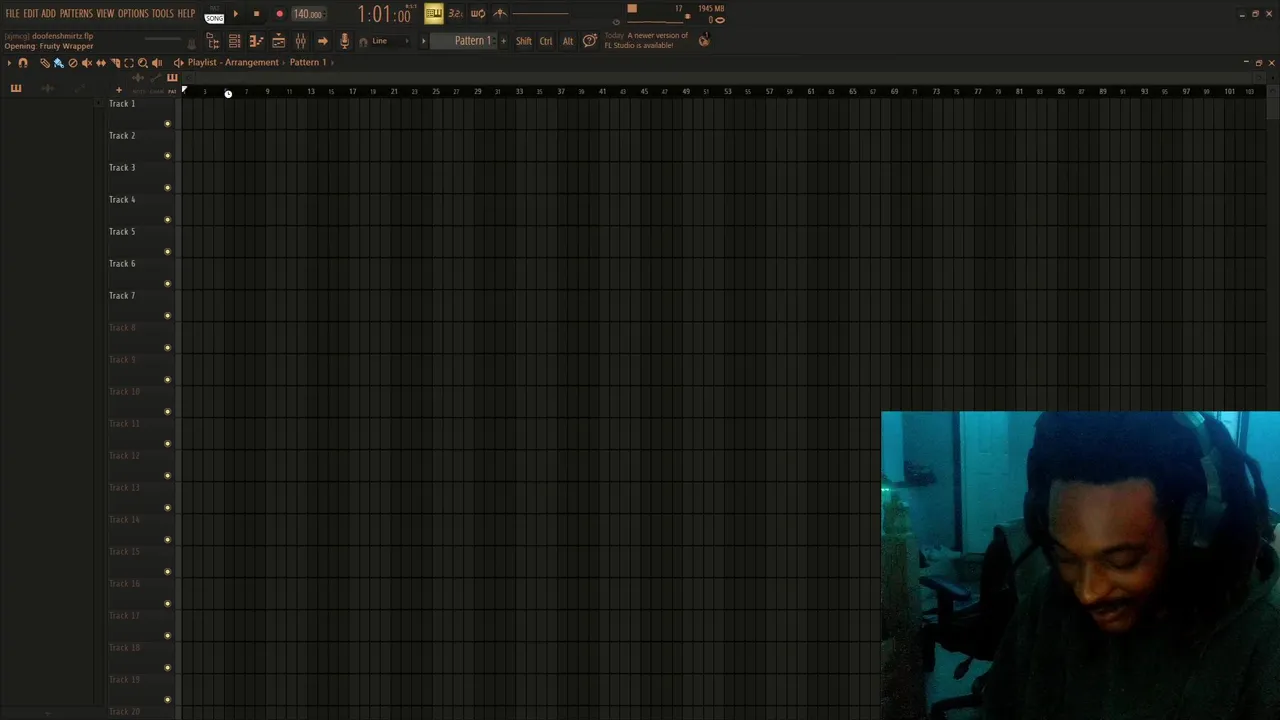Expand the arrow after Pattern 1 breadcrumb
Screen dimensions: 1280x720
coord(332,63)
